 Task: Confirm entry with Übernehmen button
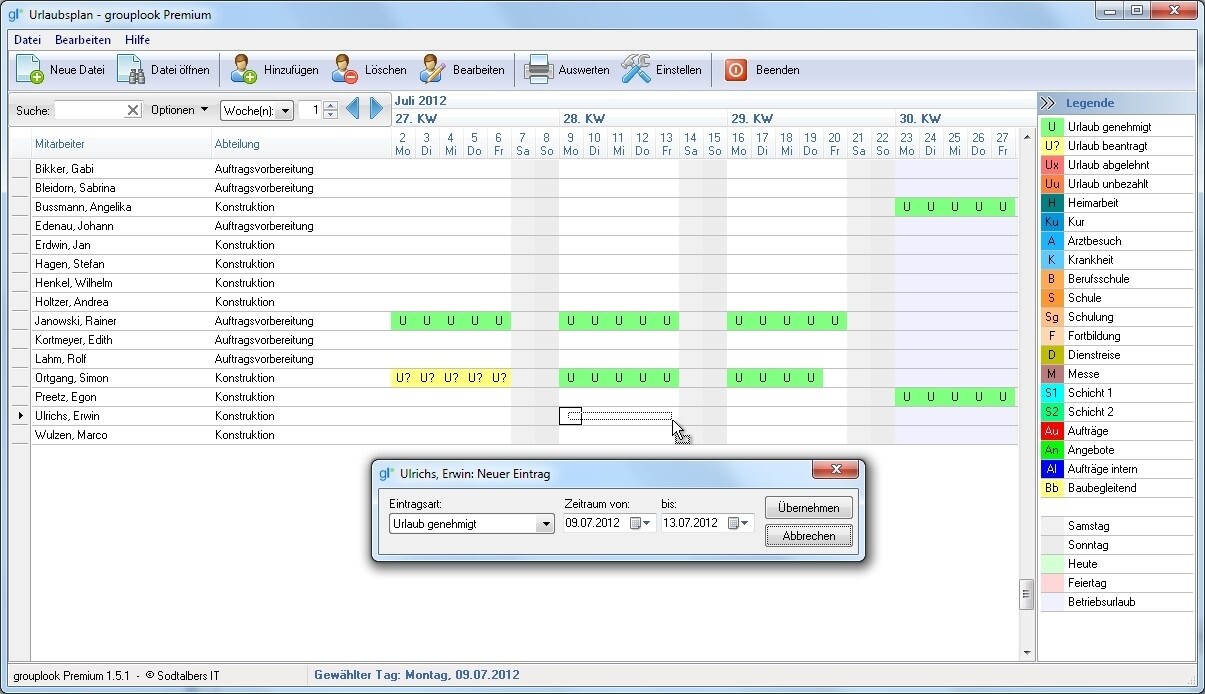808,508
